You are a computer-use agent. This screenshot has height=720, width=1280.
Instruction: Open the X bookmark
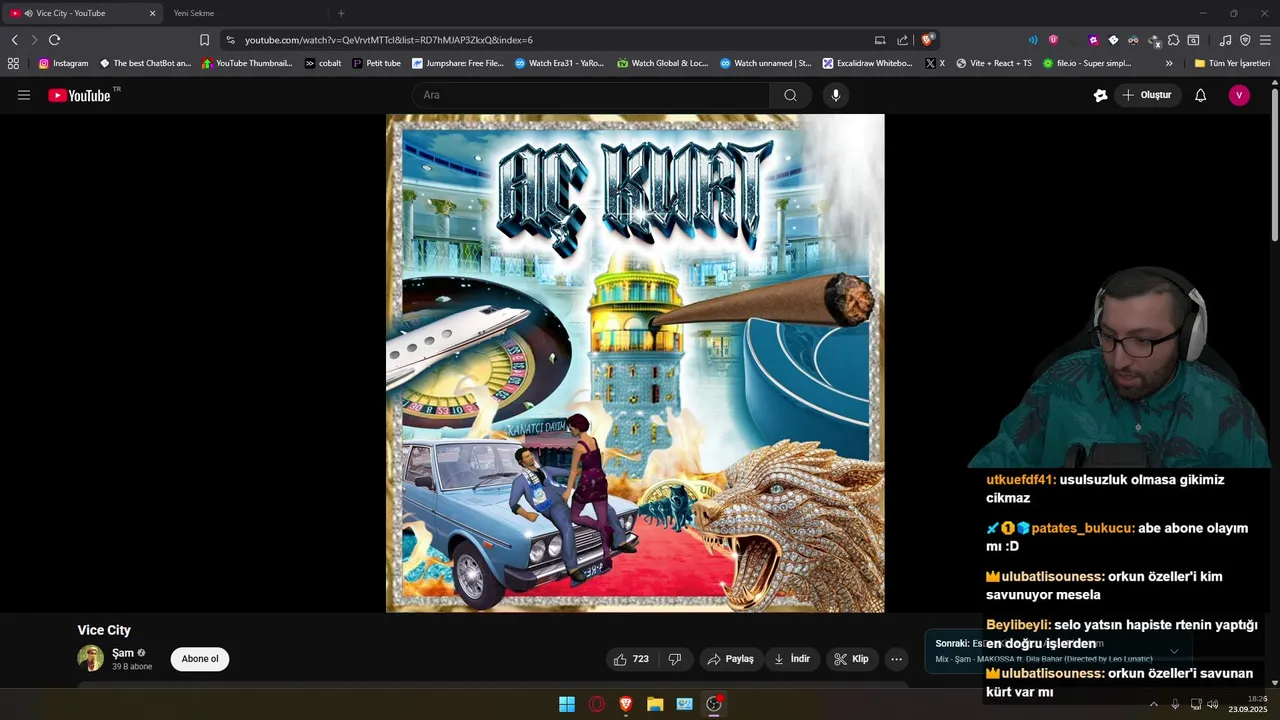935,63
